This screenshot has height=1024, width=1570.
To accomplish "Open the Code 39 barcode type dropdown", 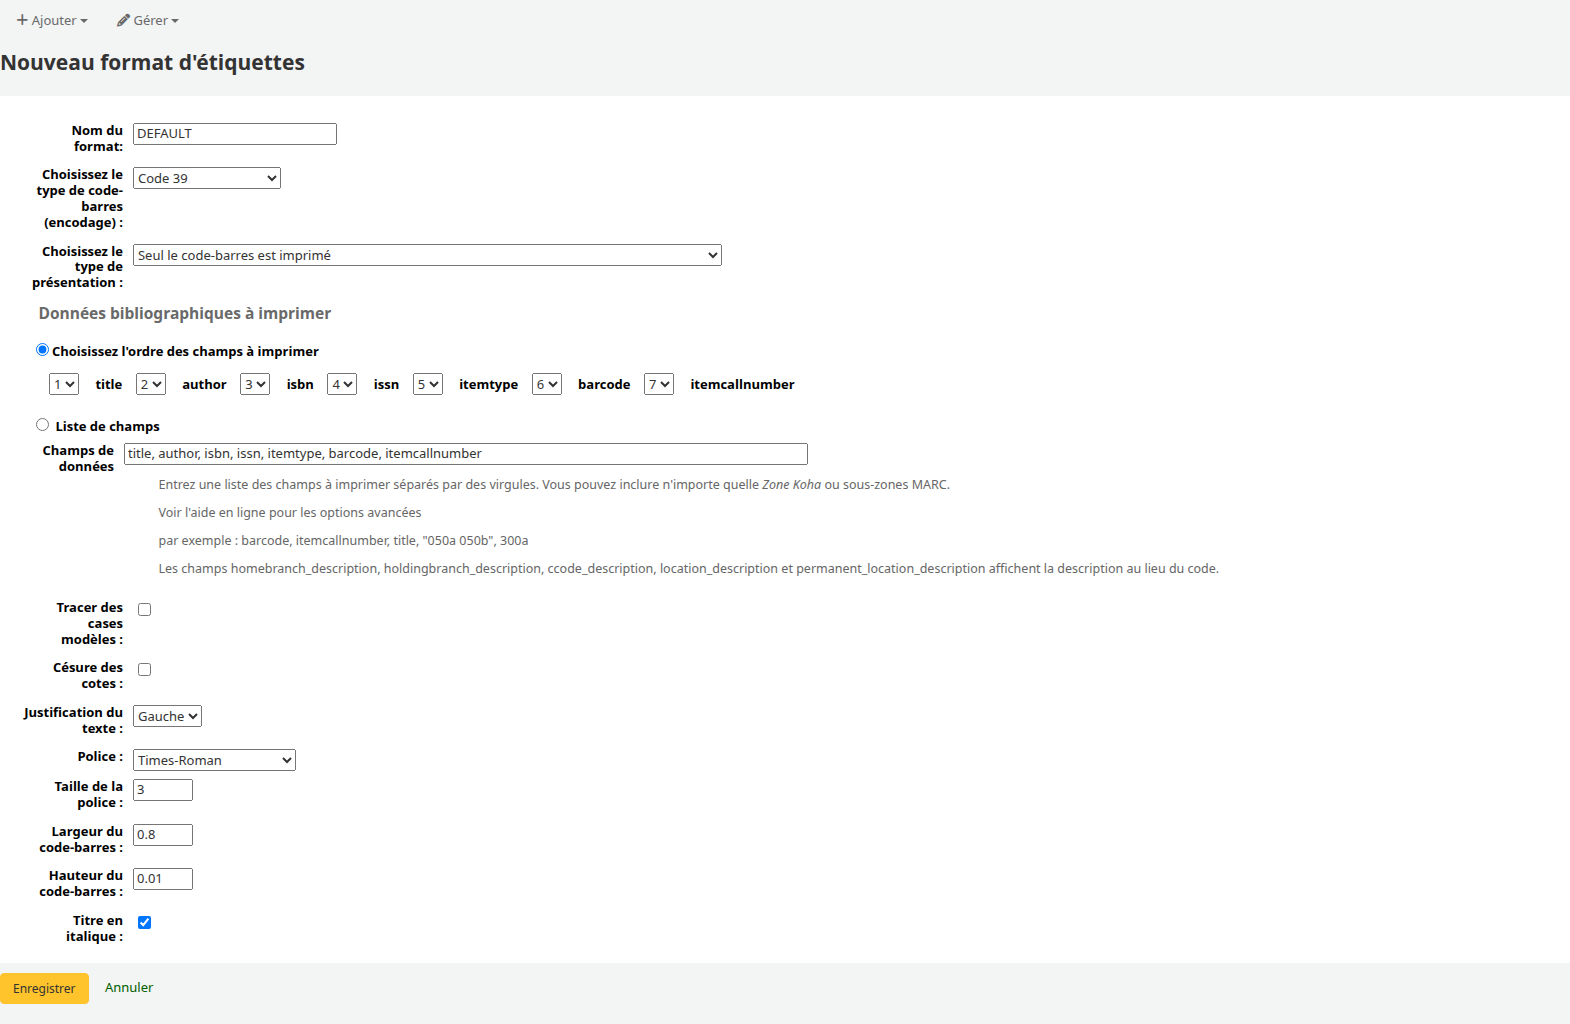I will tap(207, 178).
